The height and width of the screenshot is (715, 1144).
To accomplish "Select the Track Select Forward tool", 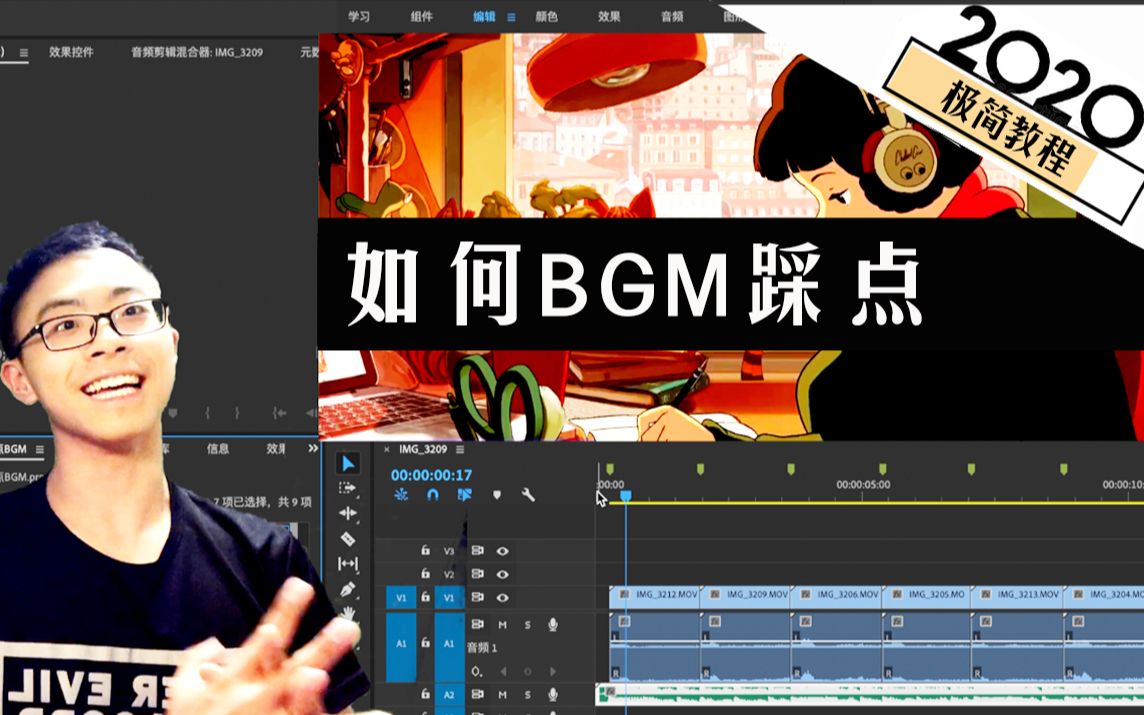I will coord(348,488).
